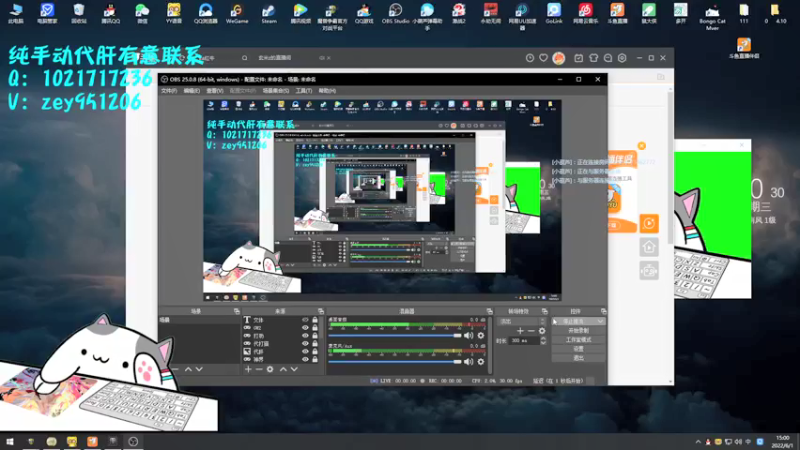The height and width of the screenshot is (450, 800).
Task: Open 桌面音频 audio settings gear
Action: click(x=481, y=335)
